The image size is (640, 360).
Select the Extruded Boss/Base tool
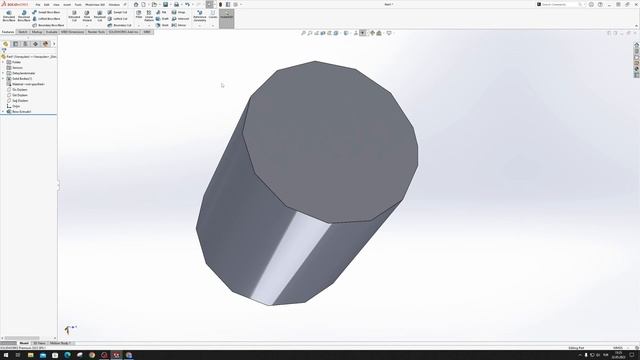pos(9,16)
